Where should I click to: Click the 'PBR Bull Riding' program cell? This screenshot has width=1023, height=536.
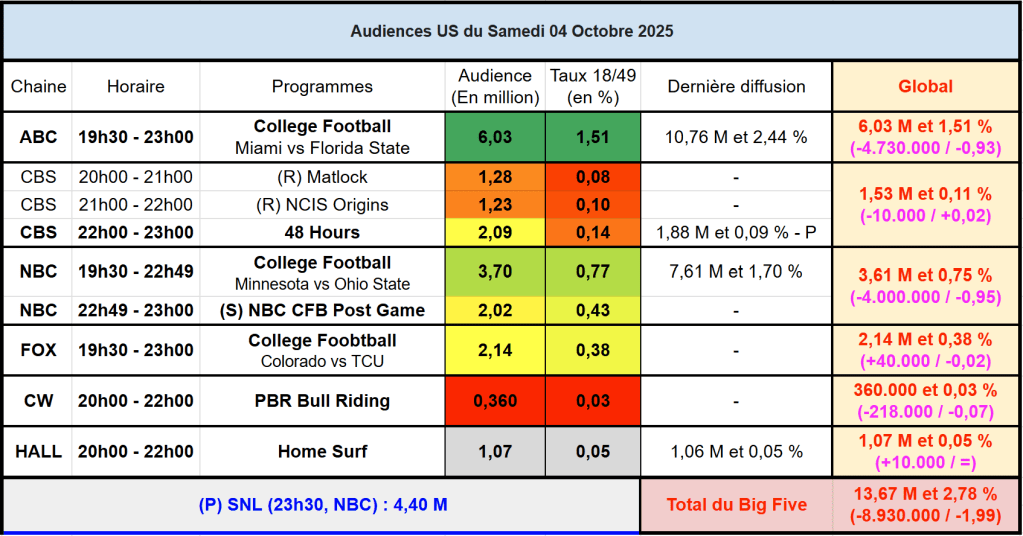pos(322,401)
